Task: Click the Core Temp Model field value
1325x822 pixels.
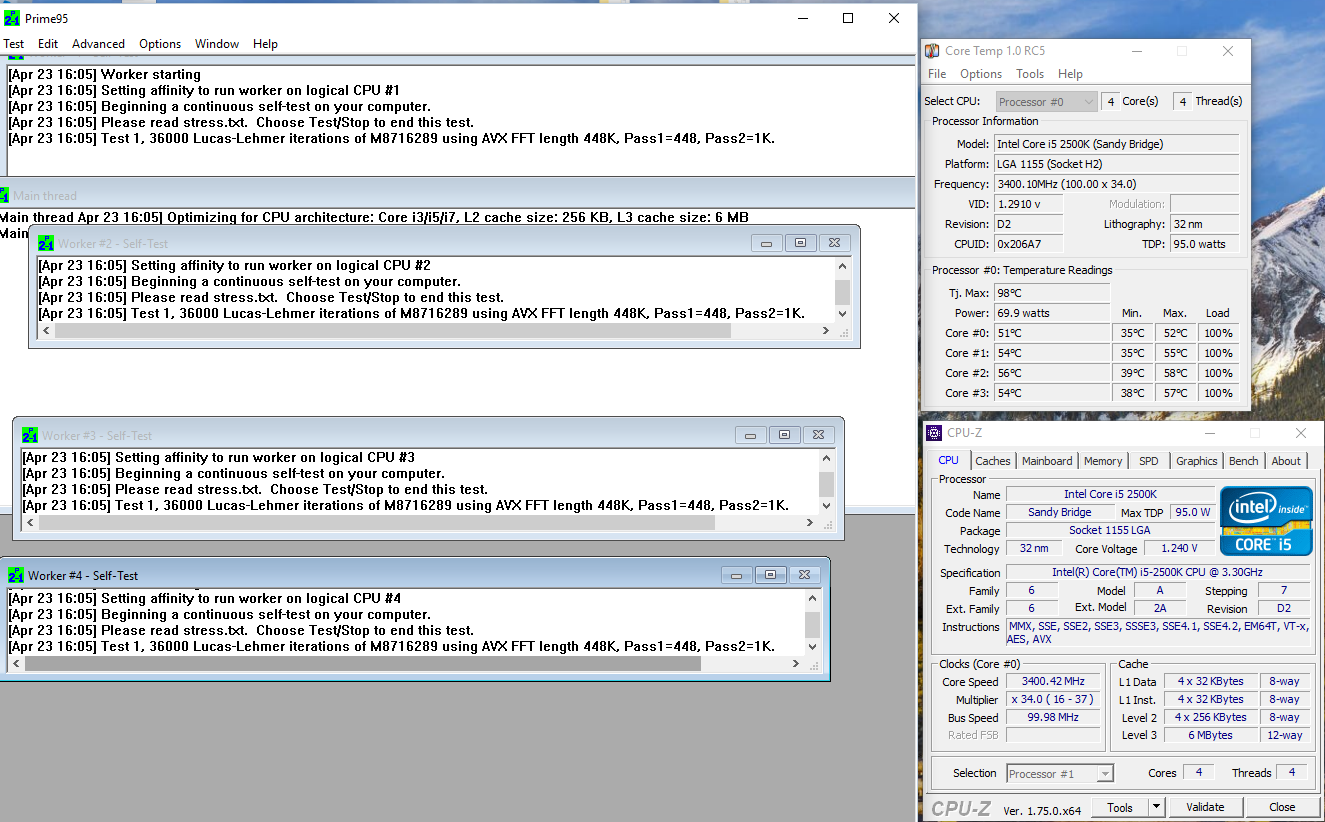Action: [1117, 144]
